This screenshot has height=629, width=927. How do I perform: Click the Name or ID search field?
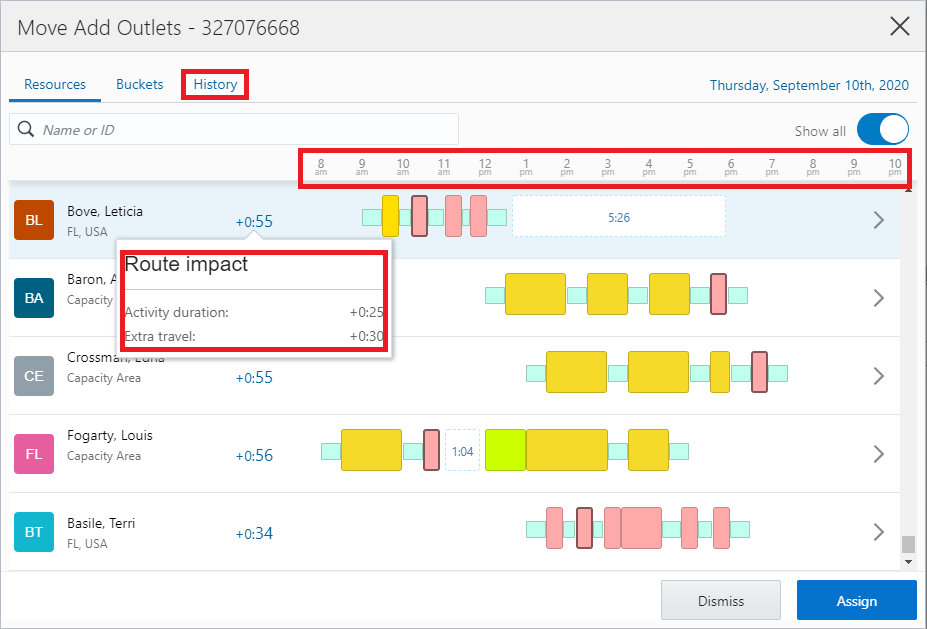230,129
